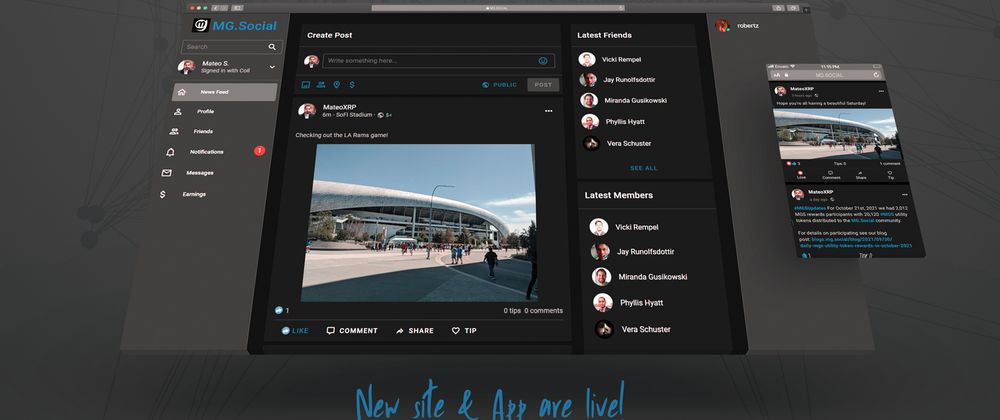Tap the stadium photo on the phone

click(836, 134)
